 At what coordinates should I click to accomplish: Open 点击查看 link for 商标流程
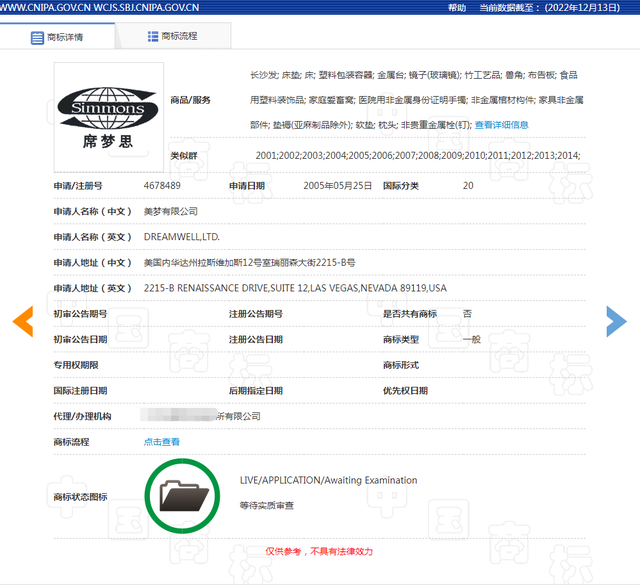click(162, 442)
